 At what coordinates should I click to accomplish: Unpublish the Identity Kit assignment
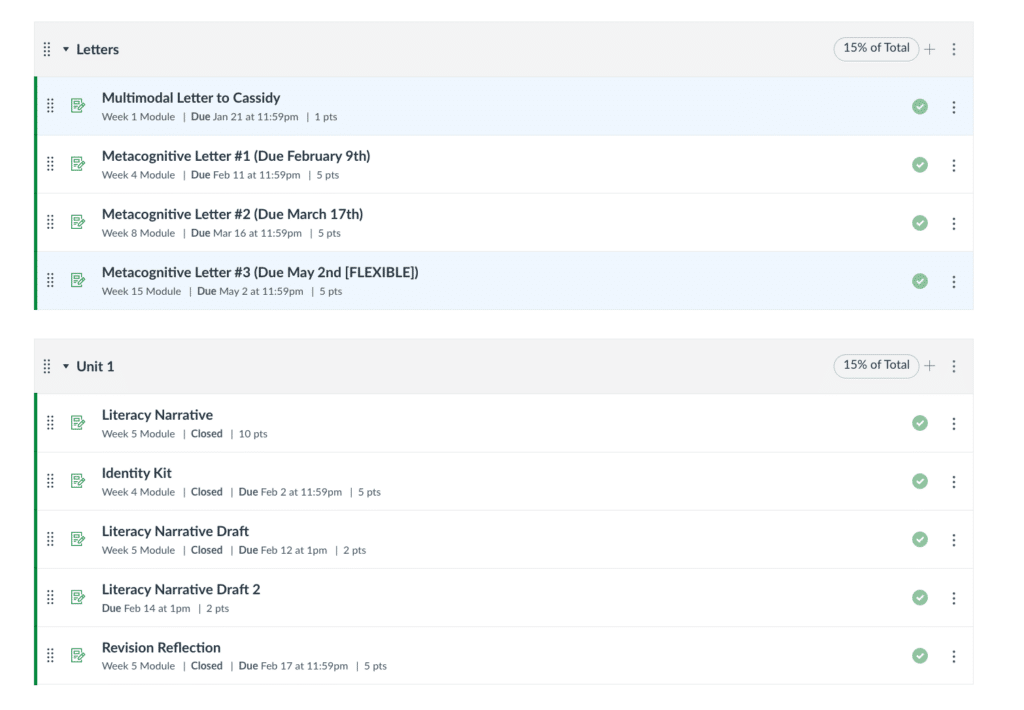pyautogui.click(x=919, y=480)
